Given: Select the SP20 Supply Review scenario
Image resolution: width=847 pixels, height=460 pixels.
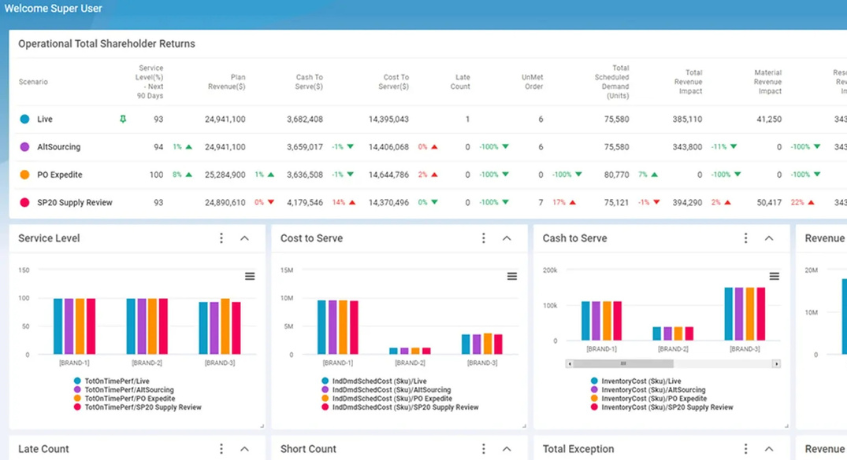Looking at the screenshot, I should coord(75,203).
